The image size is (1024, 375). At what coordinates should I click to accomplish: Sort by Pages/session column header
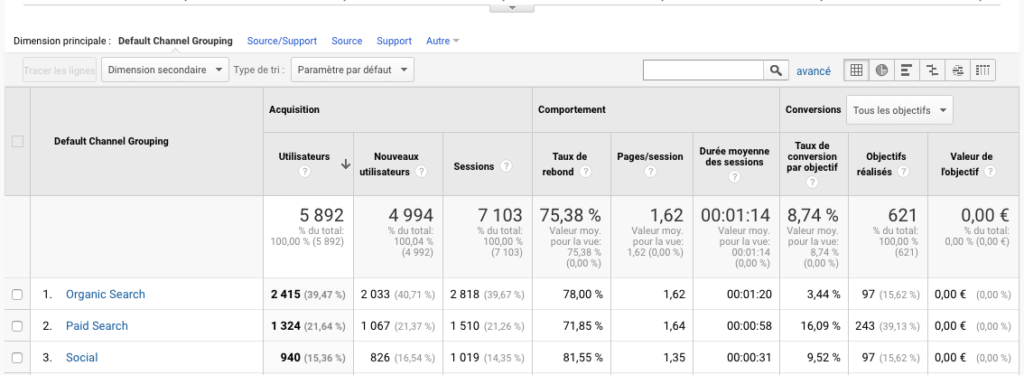[650, 157]
